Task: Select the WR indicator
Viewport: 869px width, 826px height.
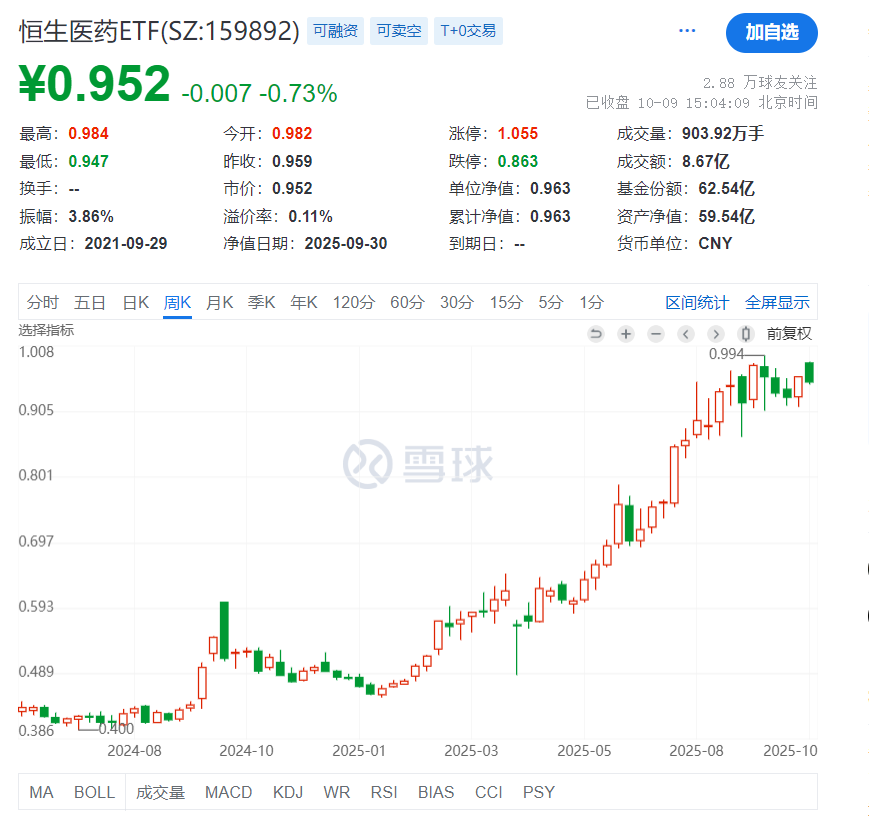Action: point(337,792)
